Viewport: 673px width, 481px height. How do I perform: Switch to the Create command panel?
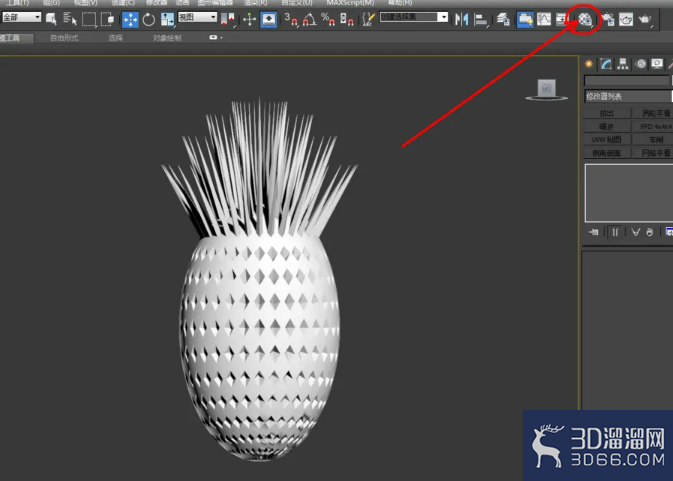click(x=589, y=64)
